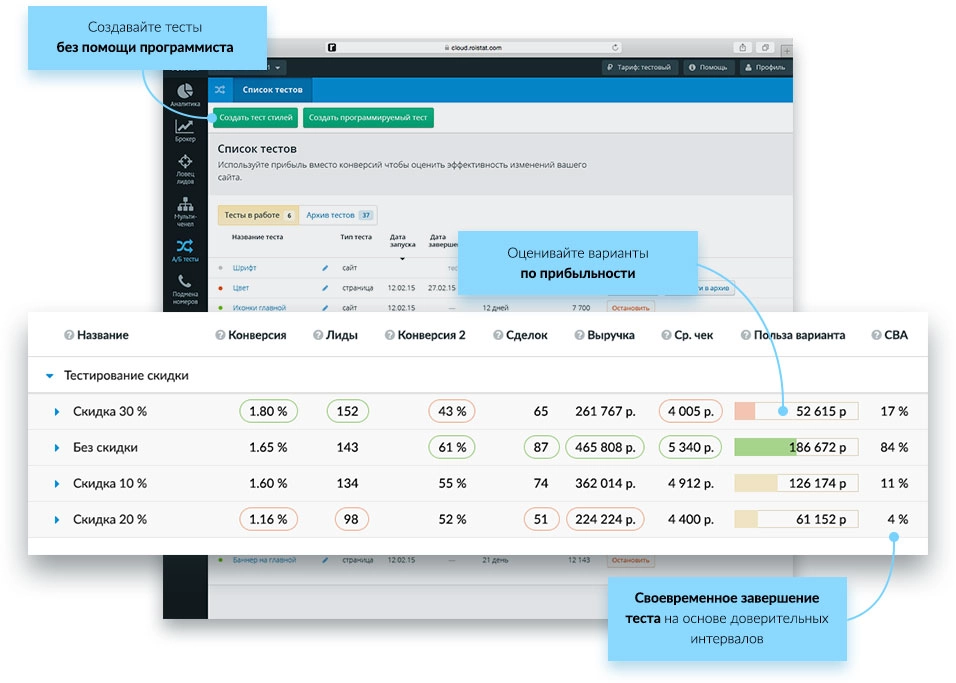Click help icon beside Конверсия 2 column

point(390,336)
